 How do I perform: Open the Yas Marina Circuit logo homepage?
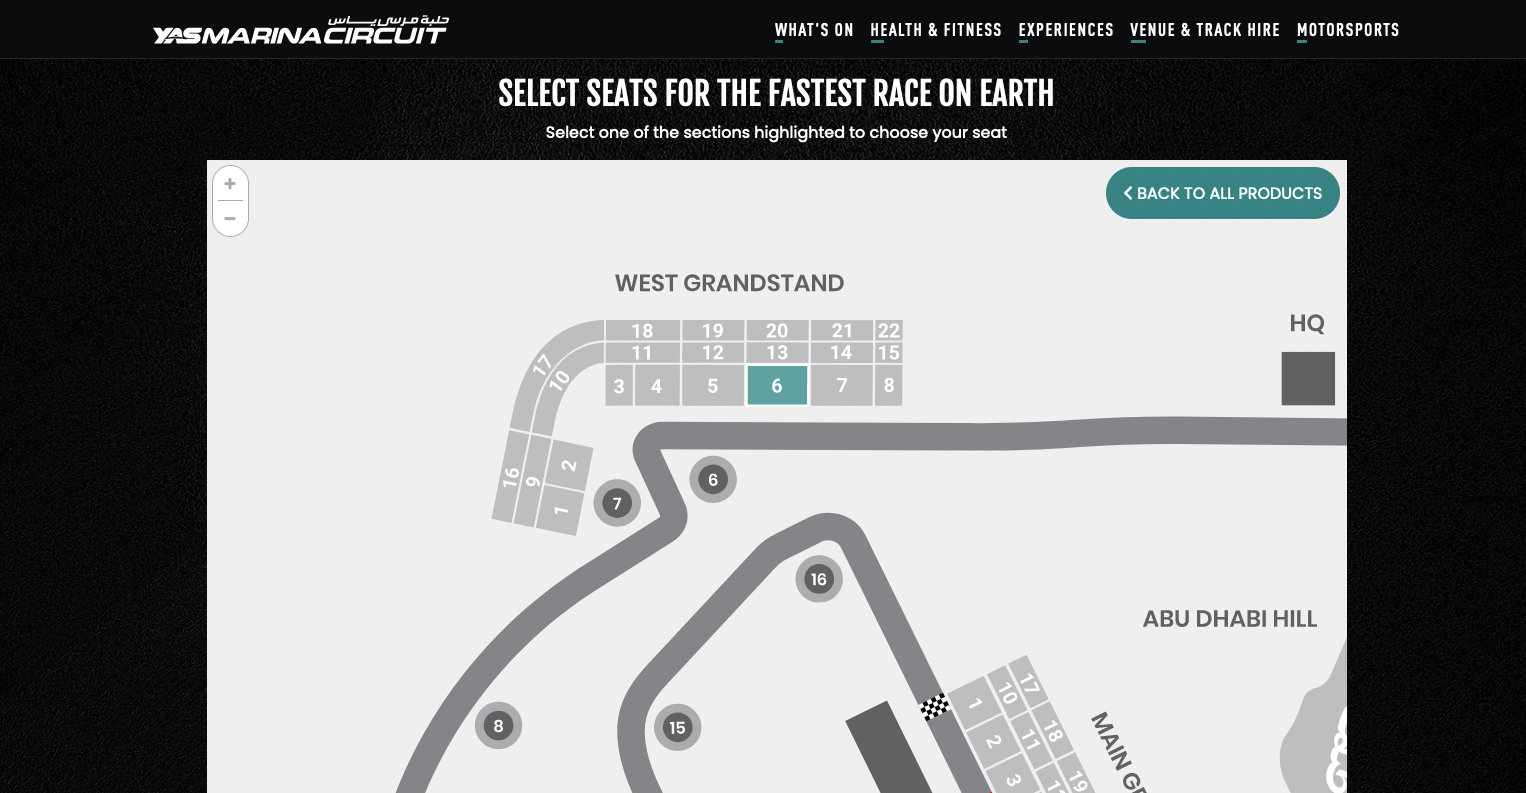click(301, 30)
